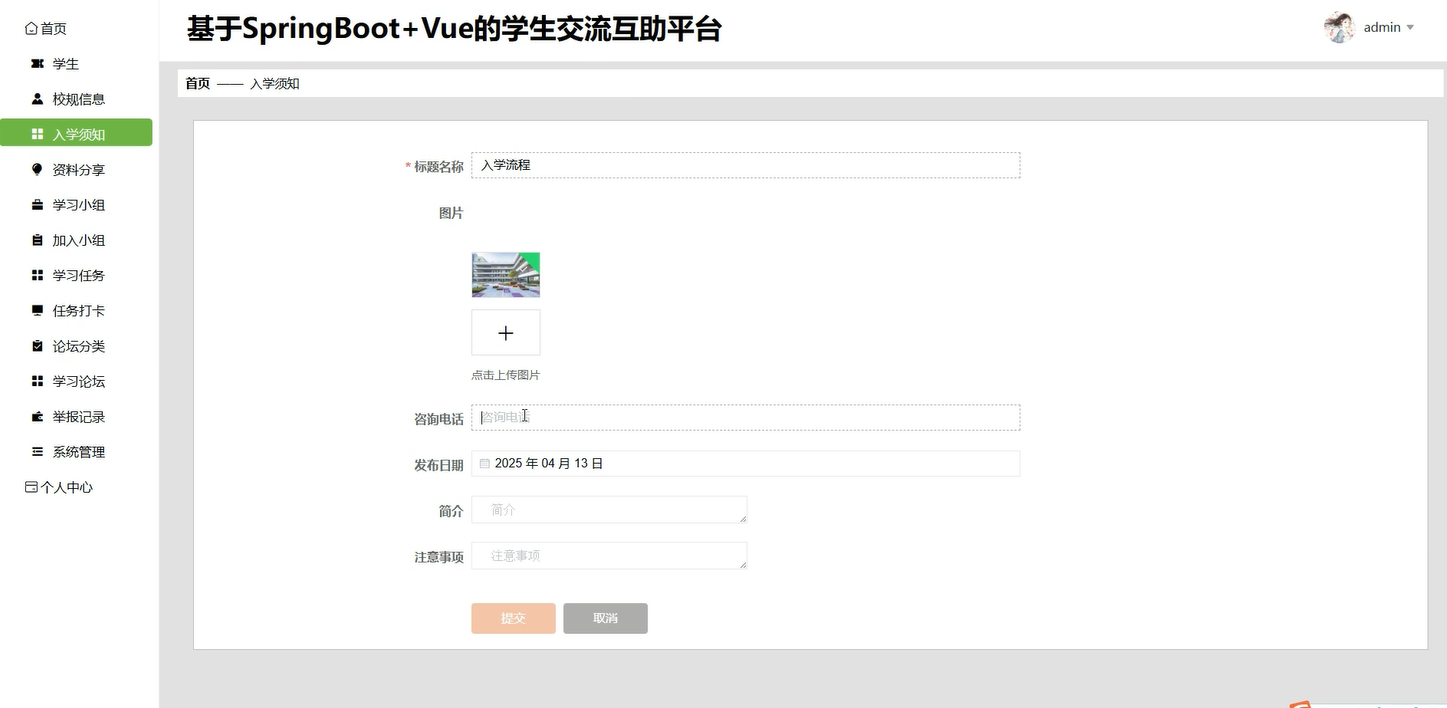Click the 学习任务 grid icon
The image size is (1447, 708).
[38, 276]
